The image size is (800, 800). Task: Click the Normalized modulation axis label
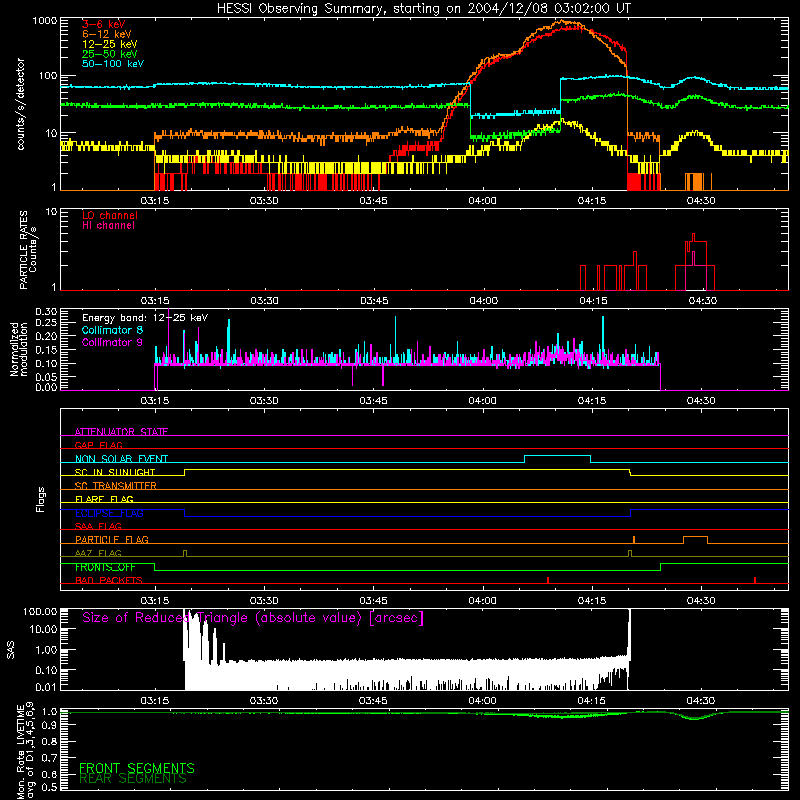(x=19, y=349)
